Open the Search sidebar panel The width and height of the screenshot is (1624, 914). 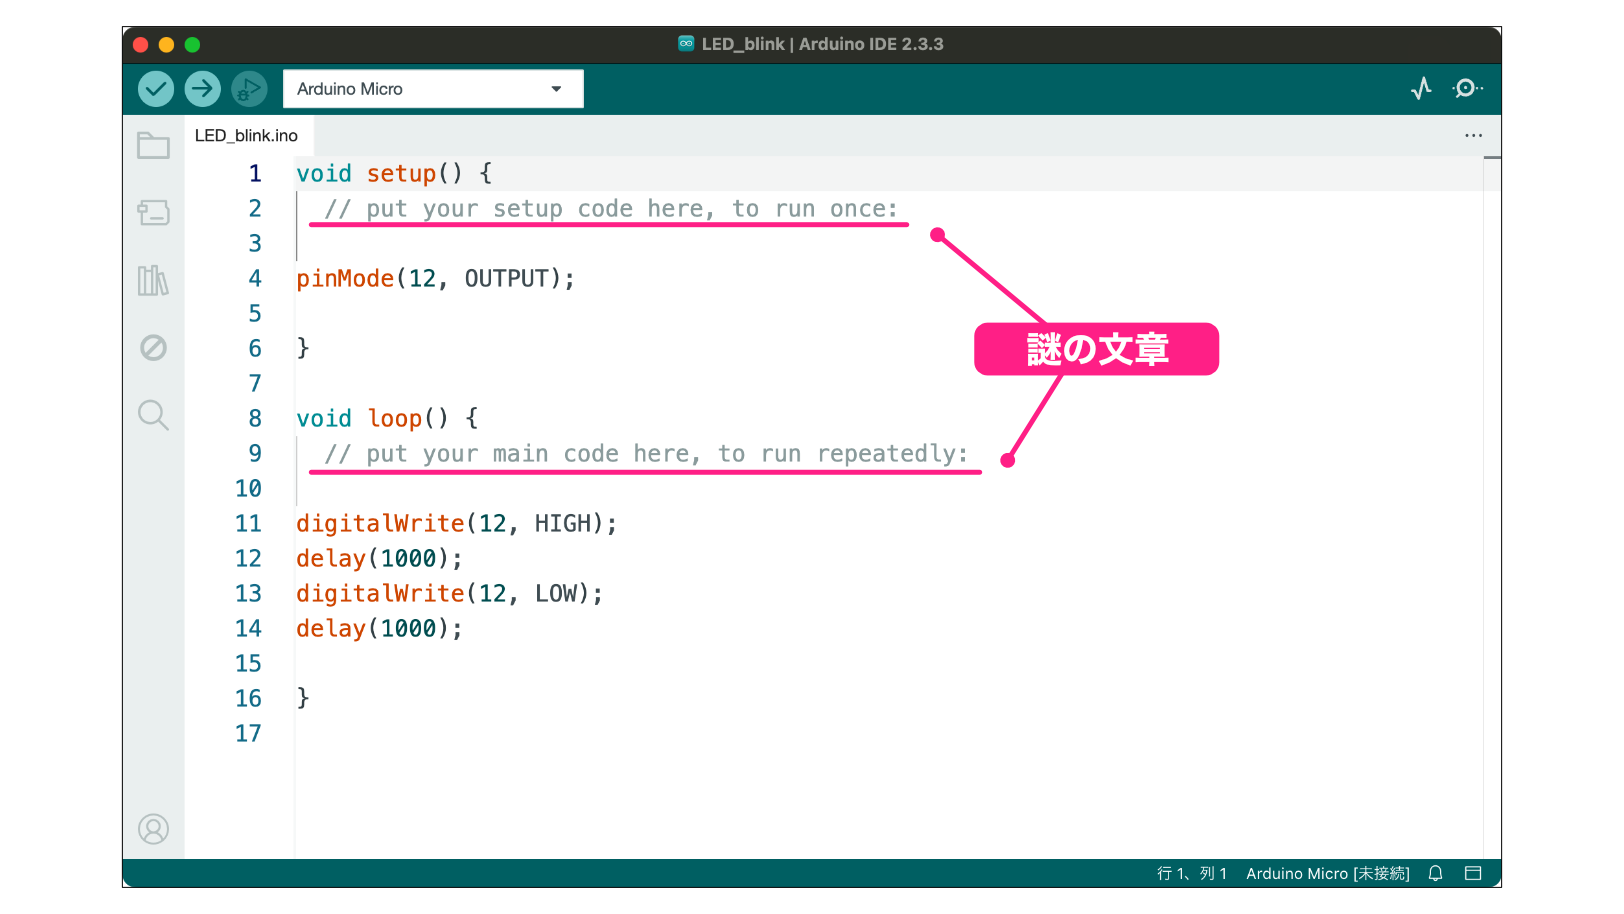click(153, 415)
